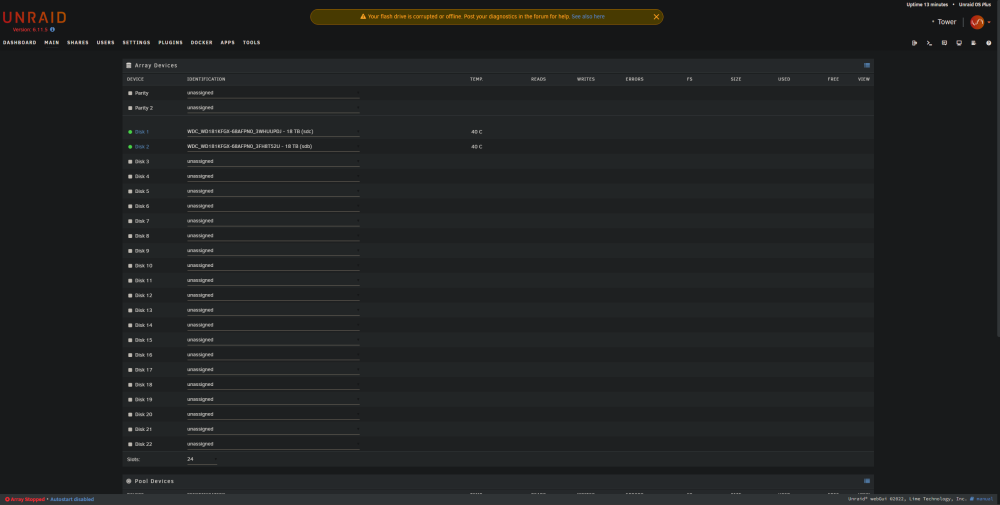The width and height of the screenshot is (1000, 505).
Task: Click the gray status indicator for Disk 10
Action: [130, 265]
